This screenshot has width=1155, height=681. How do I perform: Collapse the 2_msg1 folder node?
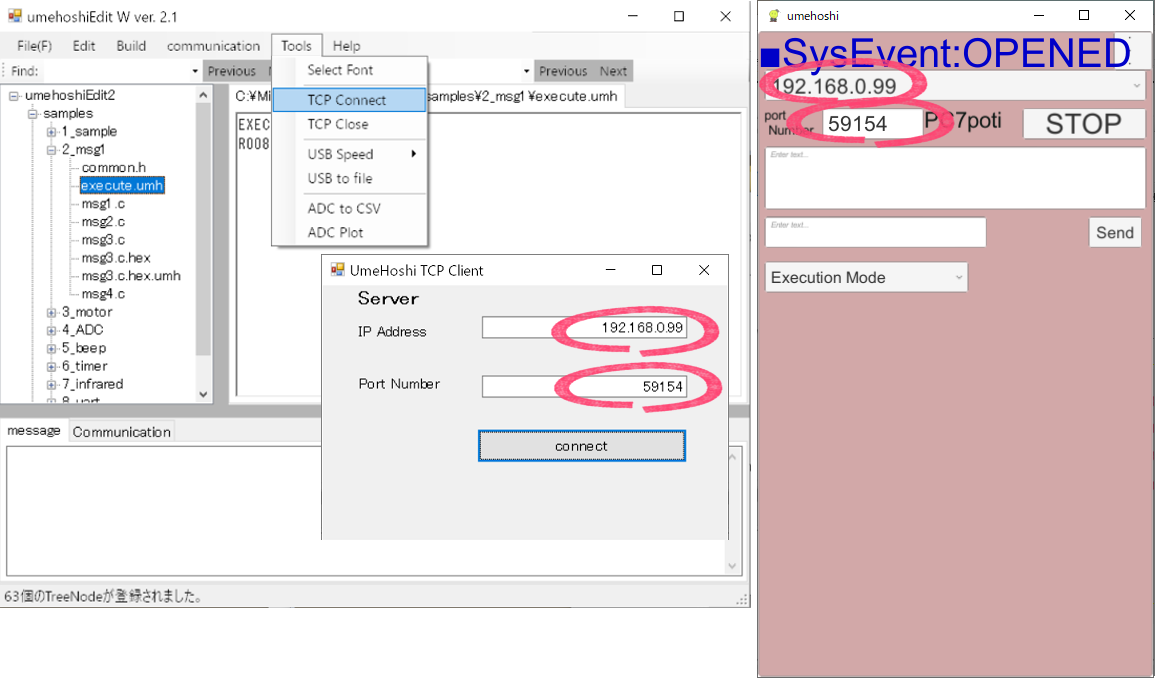[52, 150]
